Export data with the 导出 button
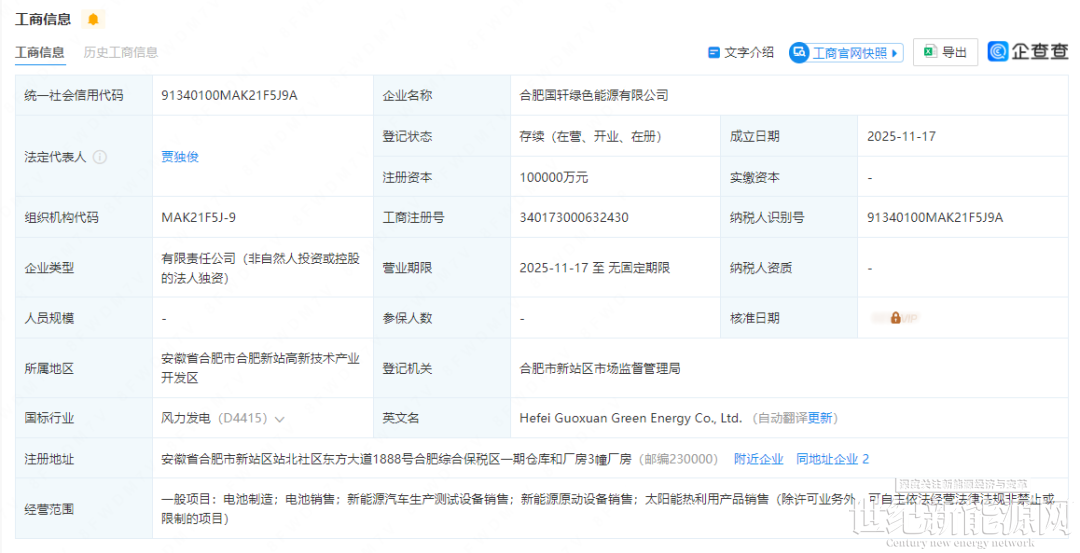The height and width of the screenshot is (553, 1080). pos(945,52)
